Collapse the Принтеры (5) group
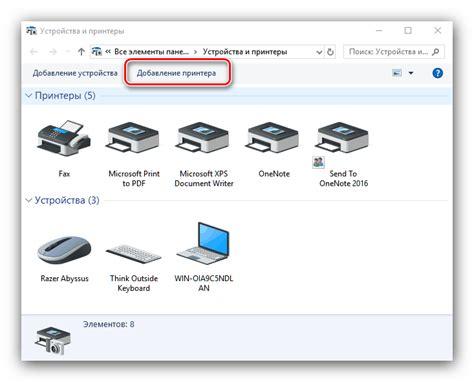 [29, 96]
